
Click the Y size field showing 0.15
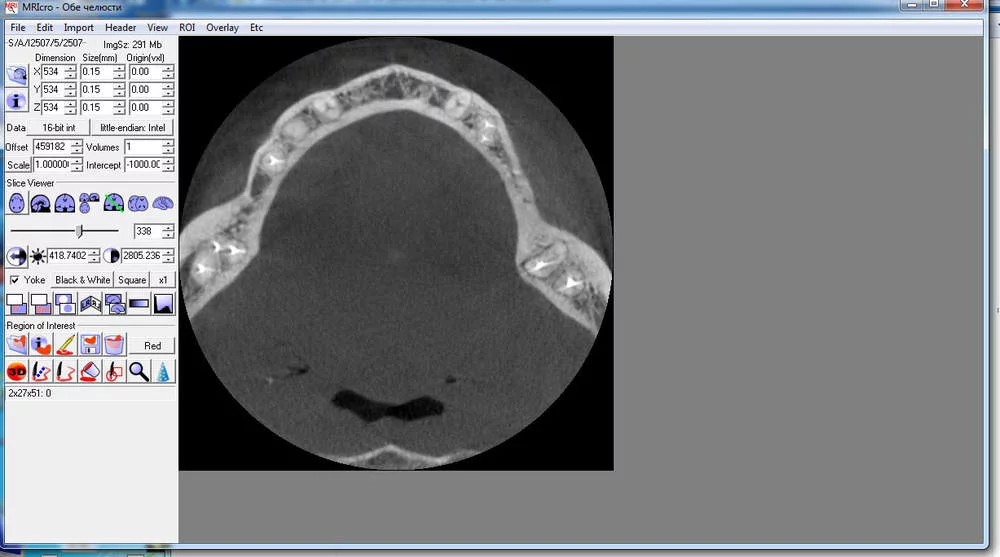click(x=96, y=89)
